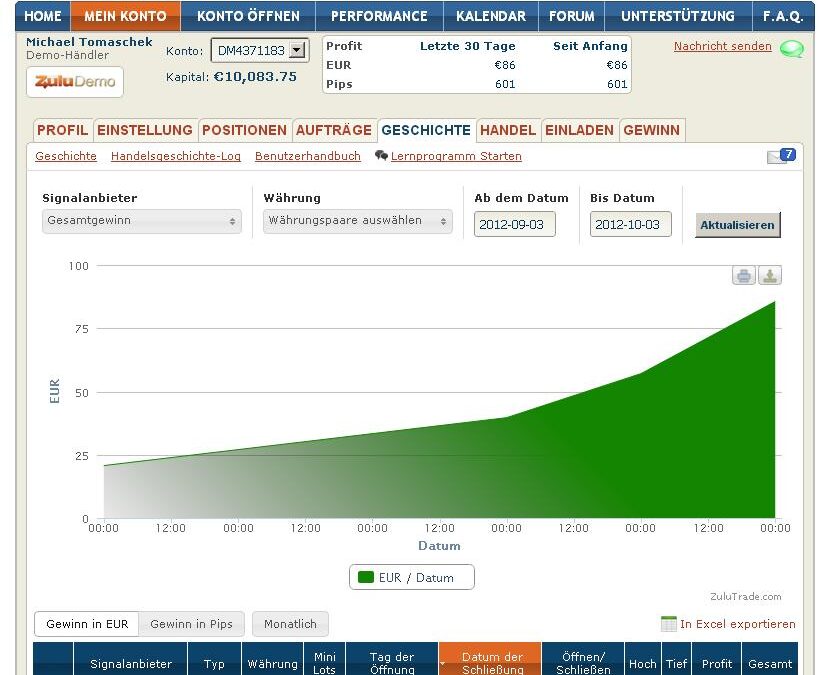Click the chart download icon

pos(769,276)
